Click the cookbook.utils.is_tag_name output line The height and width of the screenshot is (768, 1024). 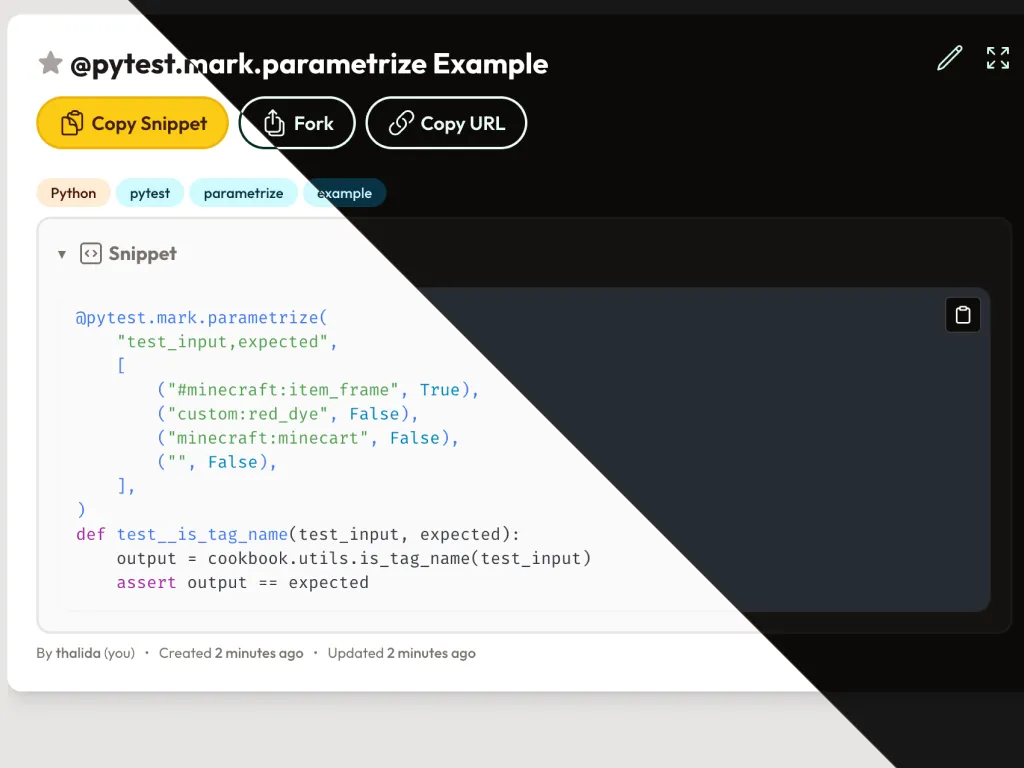[x=354, y=558]
